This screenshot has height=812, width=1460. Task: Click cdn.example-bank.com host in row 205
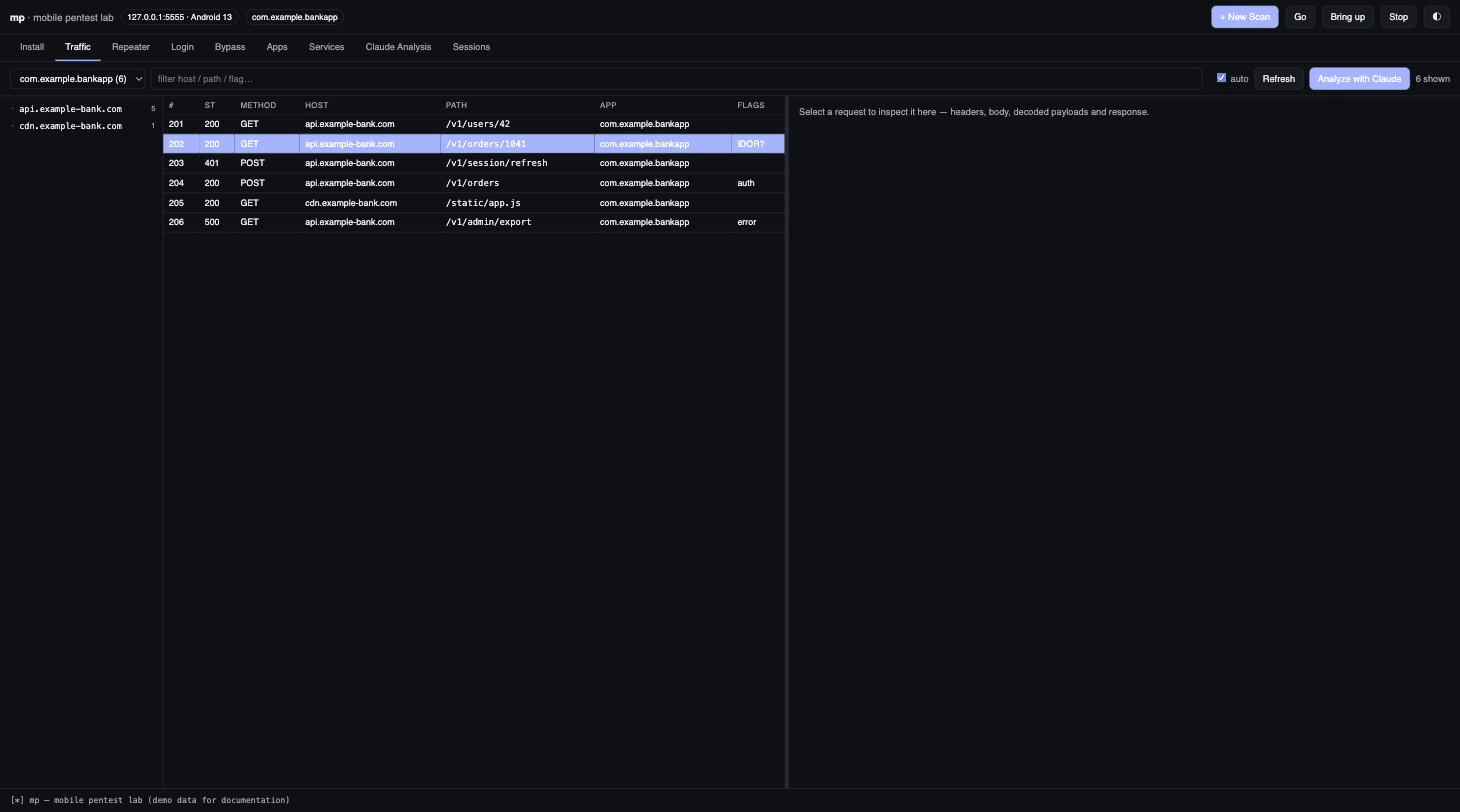pos(351,203)
